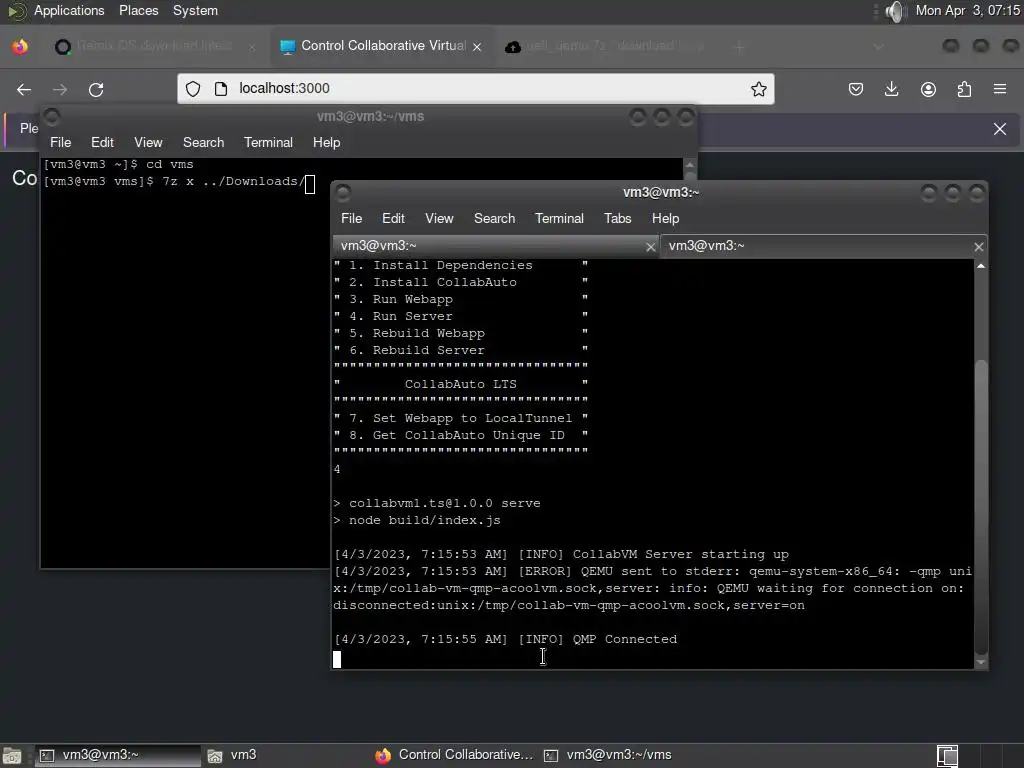Open Help menu in front terminal

click(665, 218)
